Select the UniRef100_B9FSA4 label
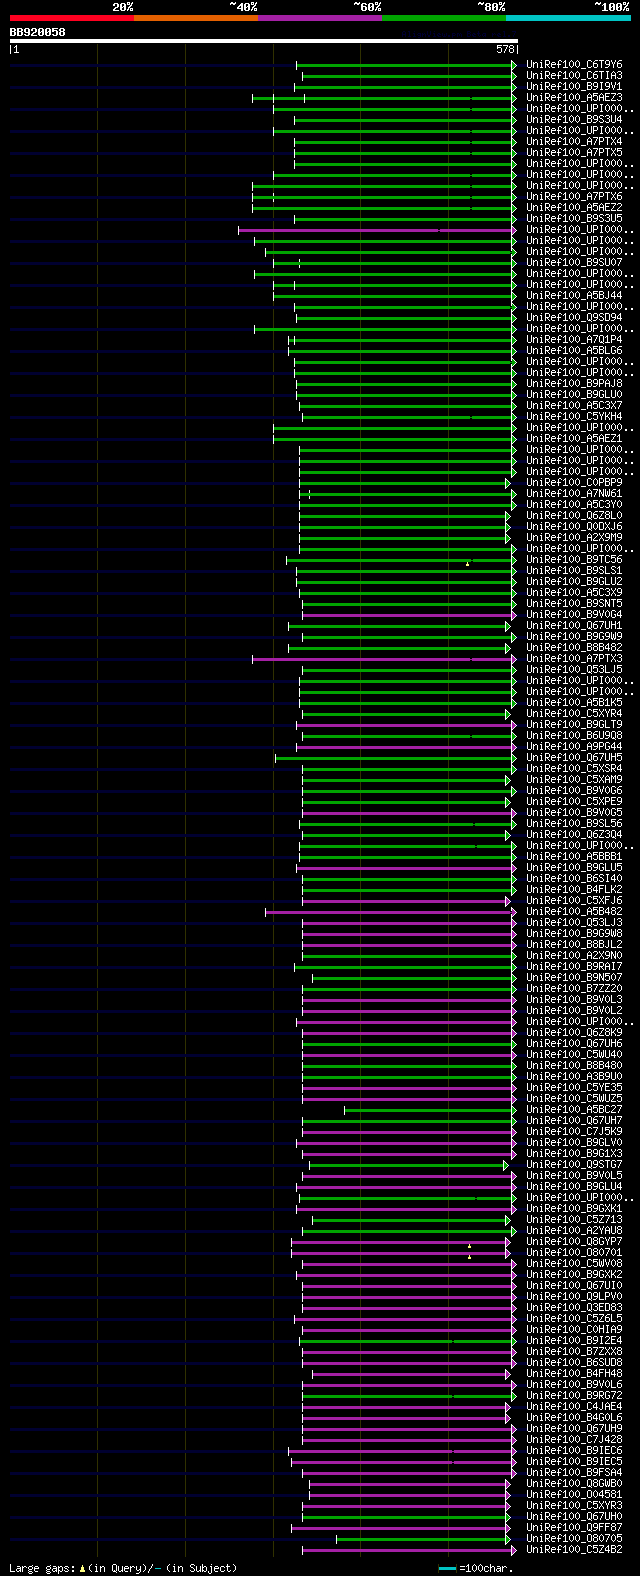The image size is (640, 1576). 575,1473
